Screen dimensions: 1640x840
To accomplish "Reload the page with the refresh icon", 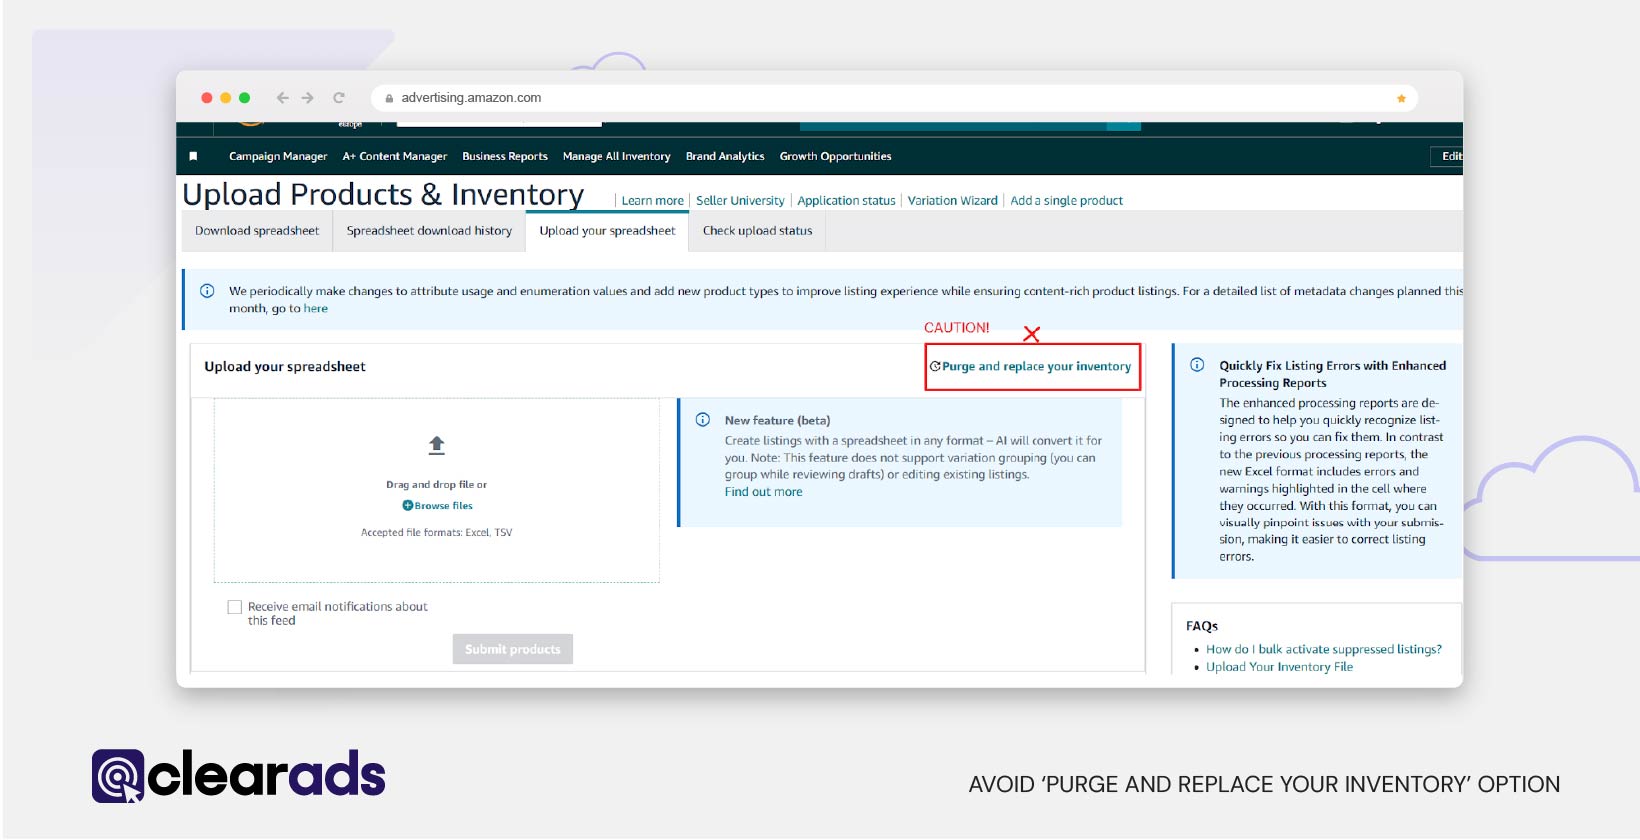I will tap(339, 98).
